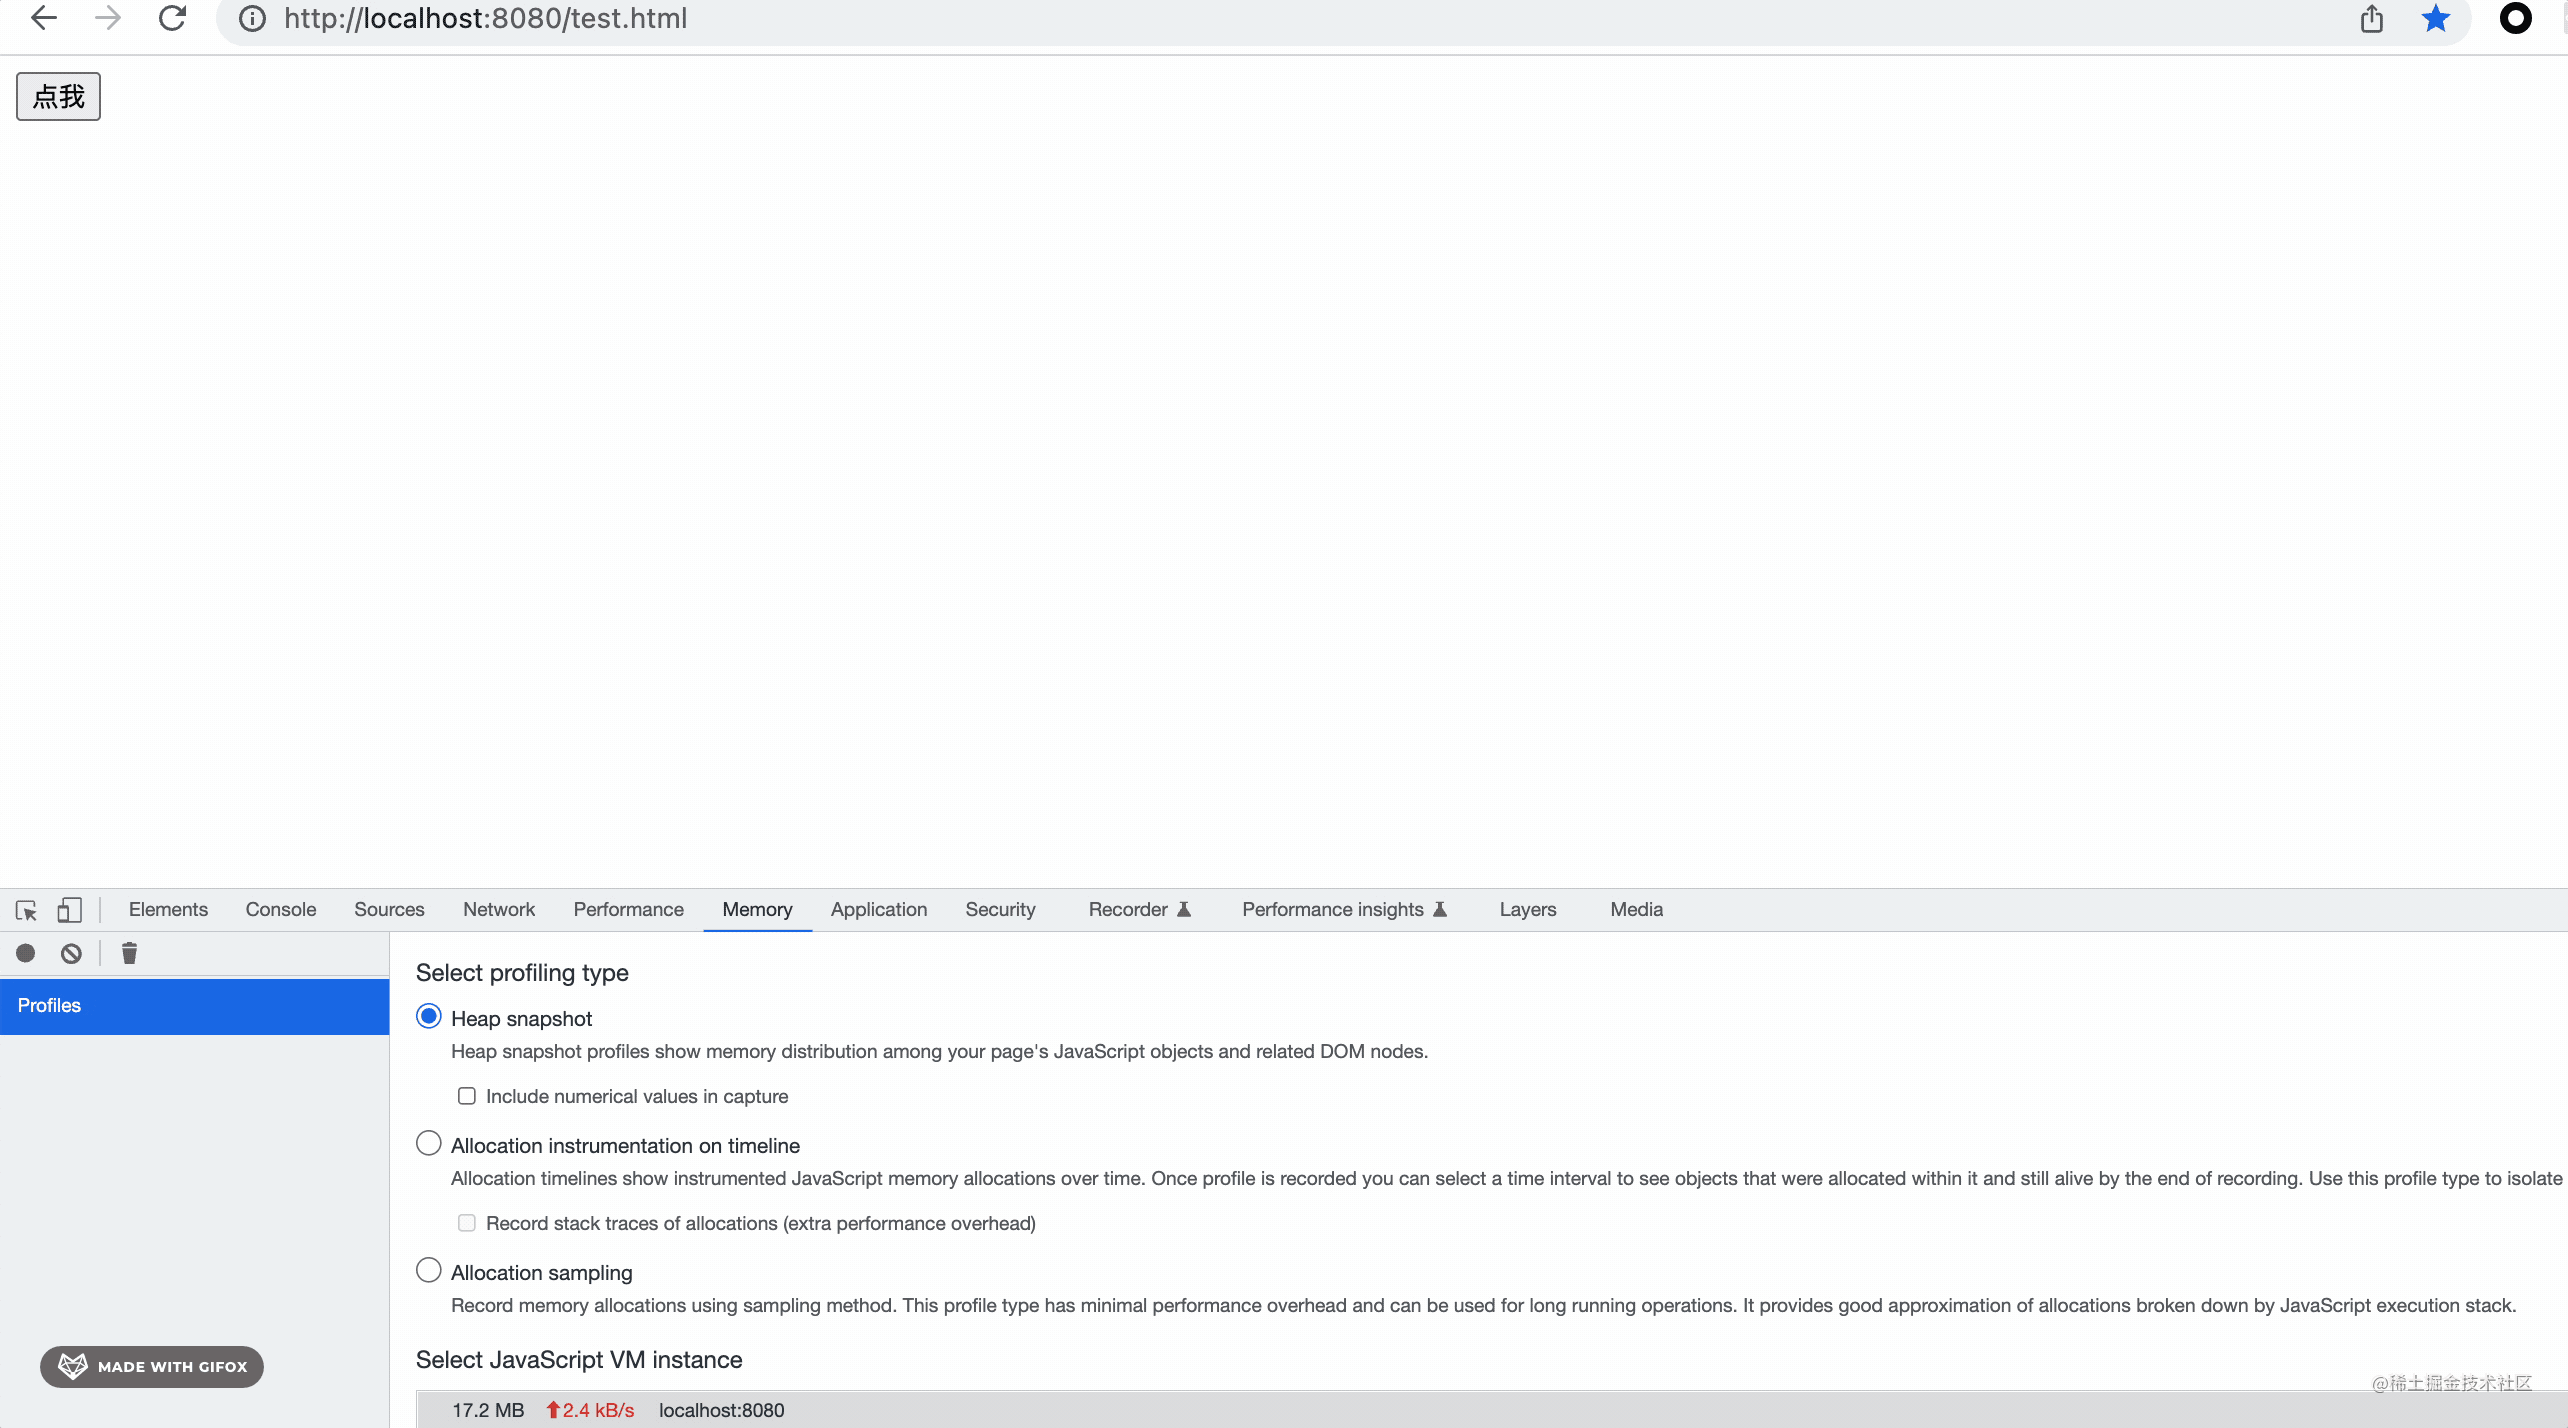
Task: Click the site information icon
Action: pyautogui.click(x=252, y=18)
